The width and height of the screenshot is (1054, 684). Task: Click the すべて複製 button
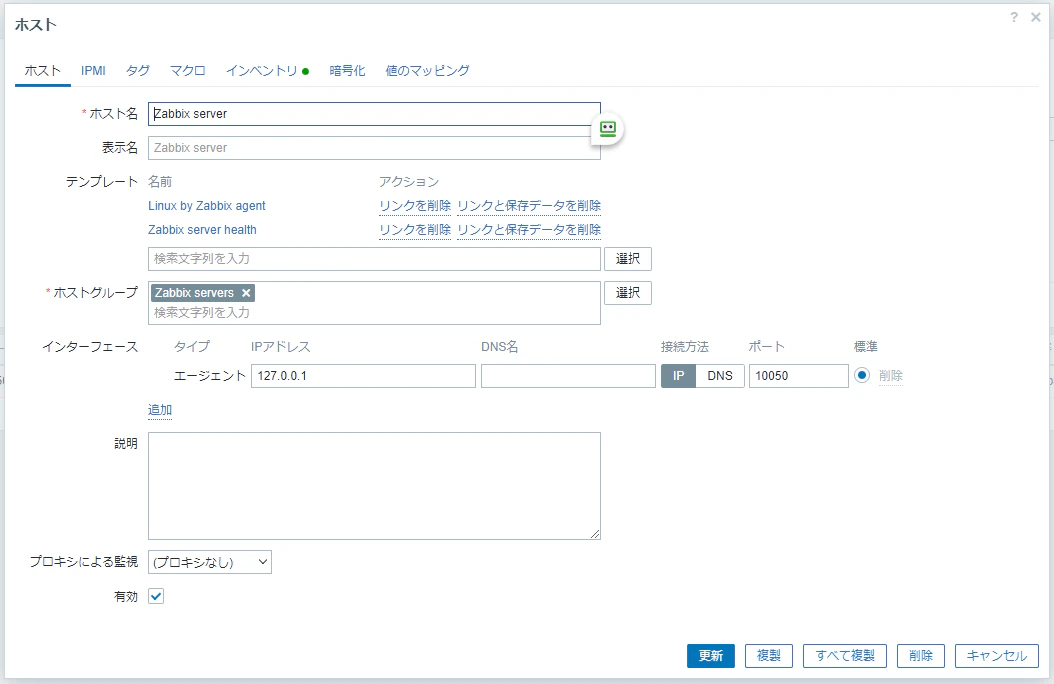[845, 656]
